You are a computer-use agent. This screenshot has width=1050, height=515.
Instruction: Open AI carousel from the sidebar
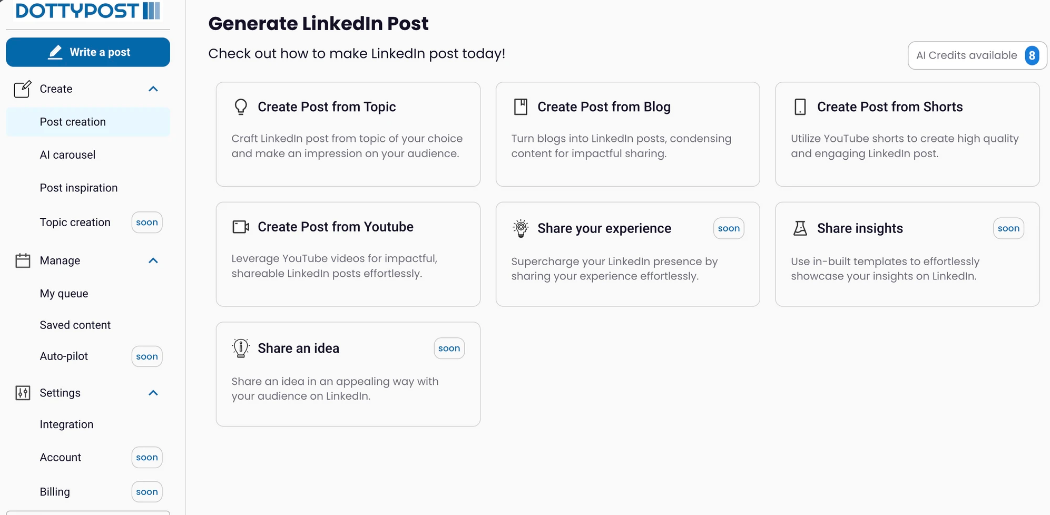(68, 155)
